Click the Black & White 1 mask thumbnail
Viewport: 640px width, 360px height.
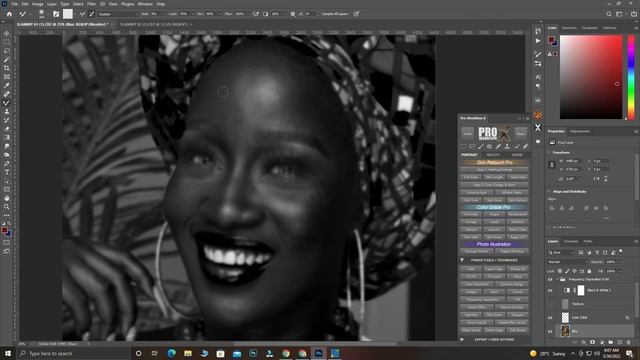tap(581, 290)
